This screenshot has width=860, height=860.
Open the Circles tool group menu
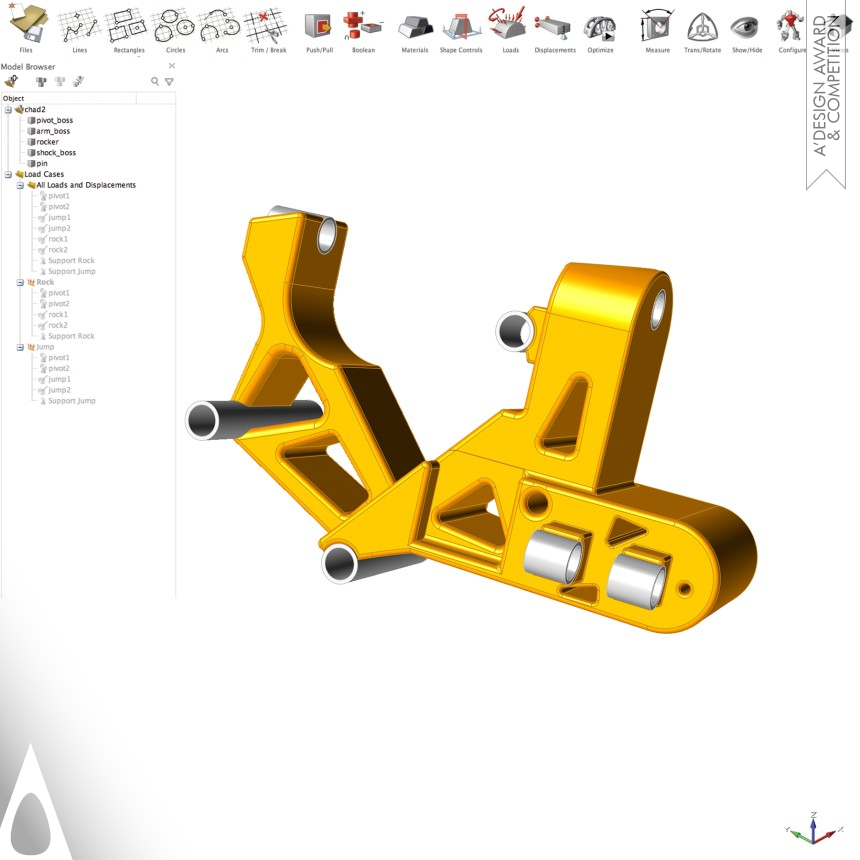pos(176,25)
